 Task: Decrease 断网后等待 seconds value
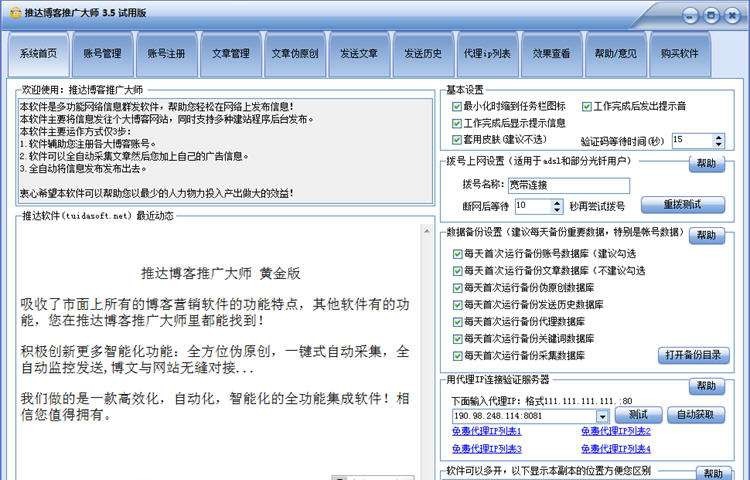557,209
